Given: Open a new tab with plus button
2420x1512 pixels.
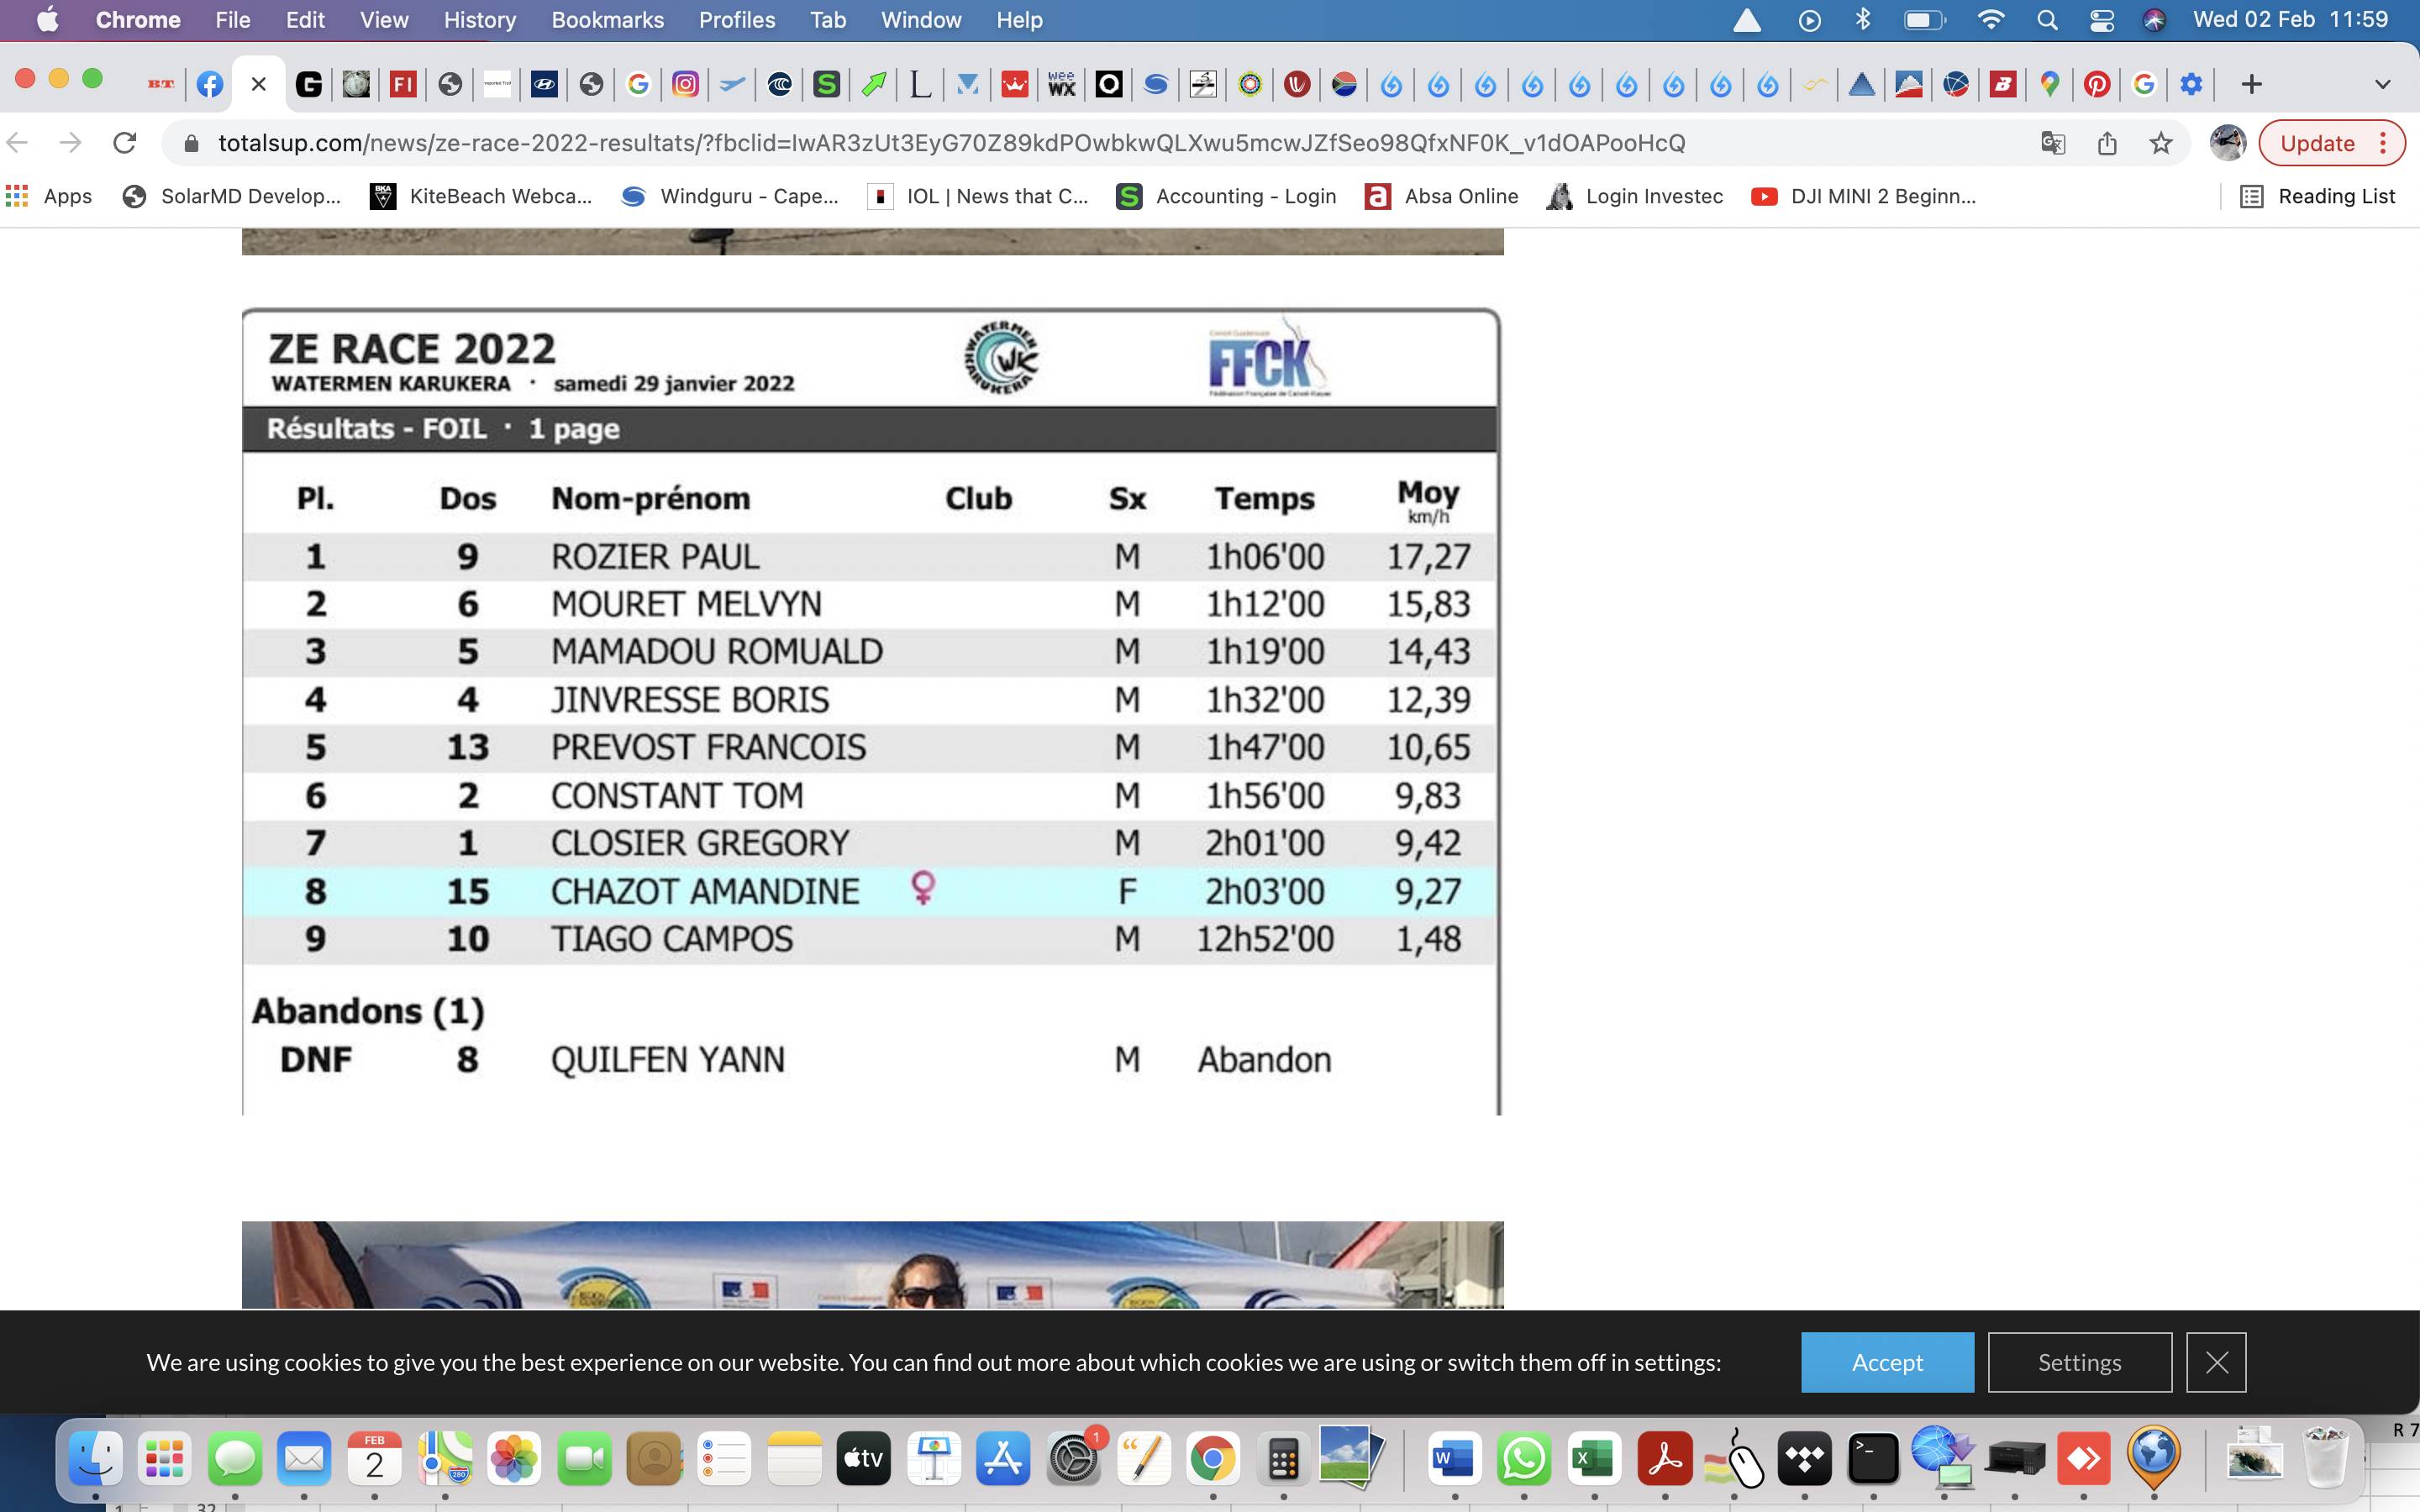Looking at the screenshot, I should point(2251,84).
